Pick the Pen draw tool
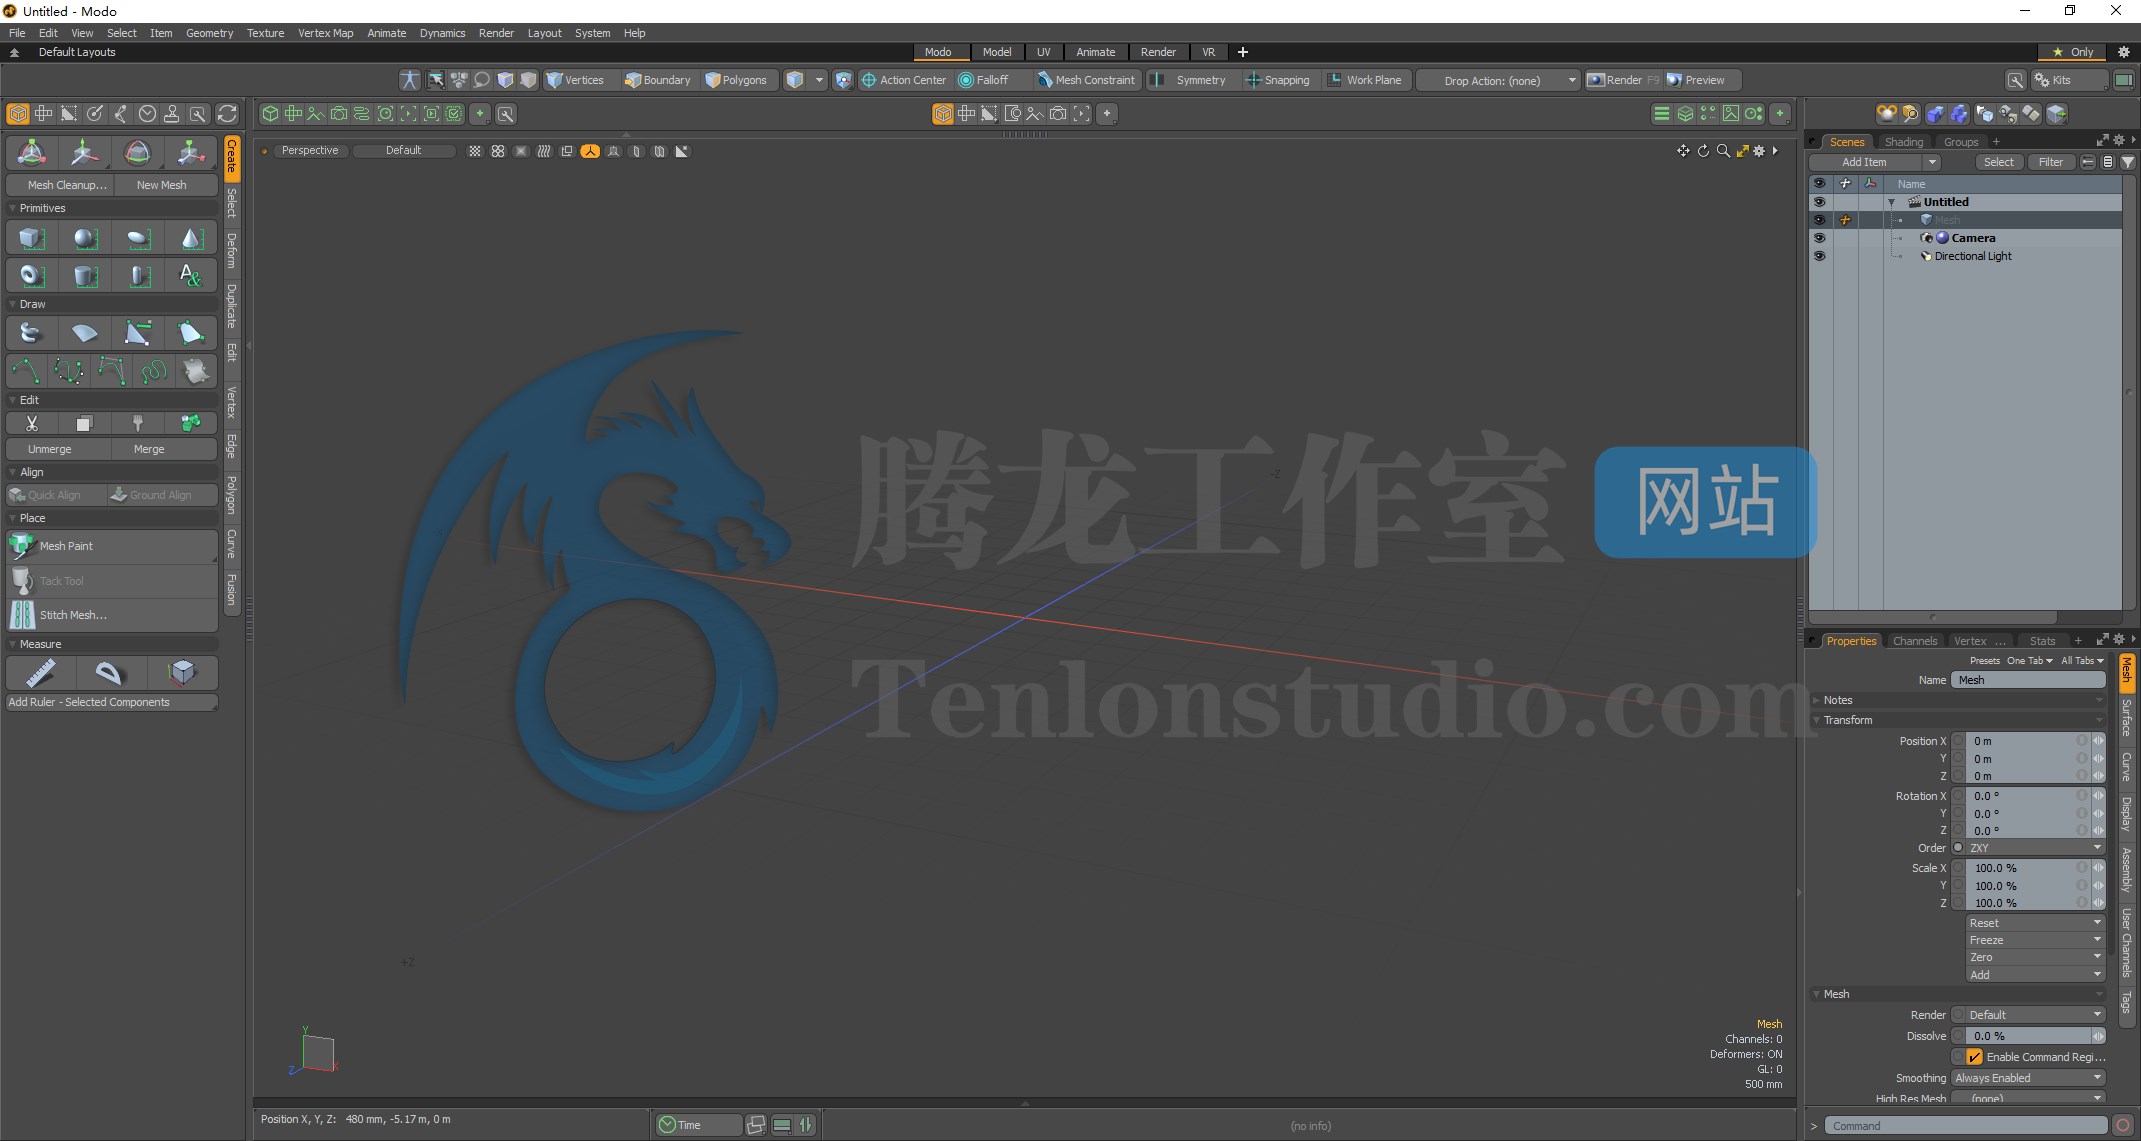The height and width of the screenshot is (1141, 2141). [138, 333]
